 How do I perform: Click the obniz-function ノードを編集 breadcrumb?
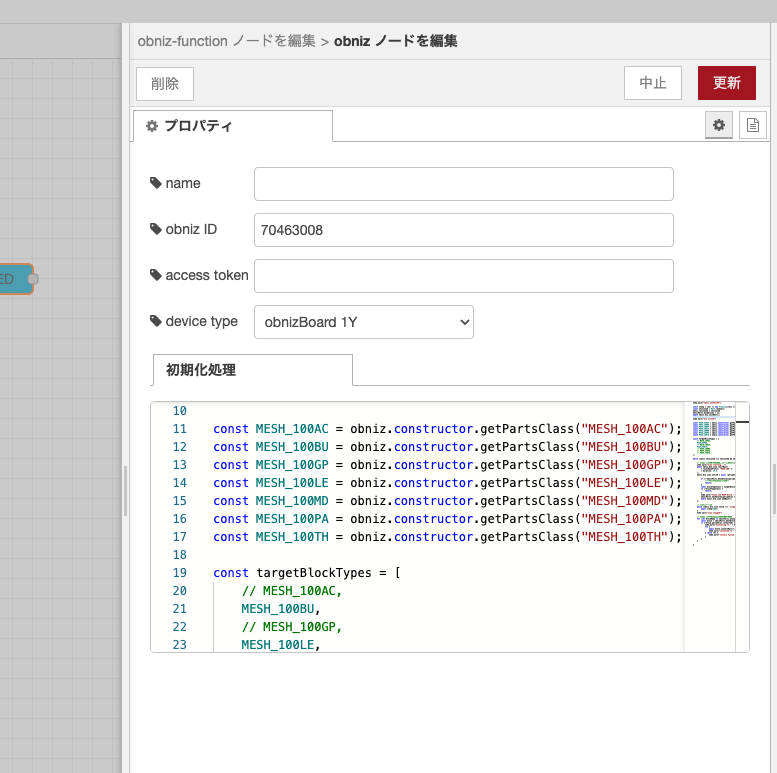pyautogui.click(x=226, y=41)
